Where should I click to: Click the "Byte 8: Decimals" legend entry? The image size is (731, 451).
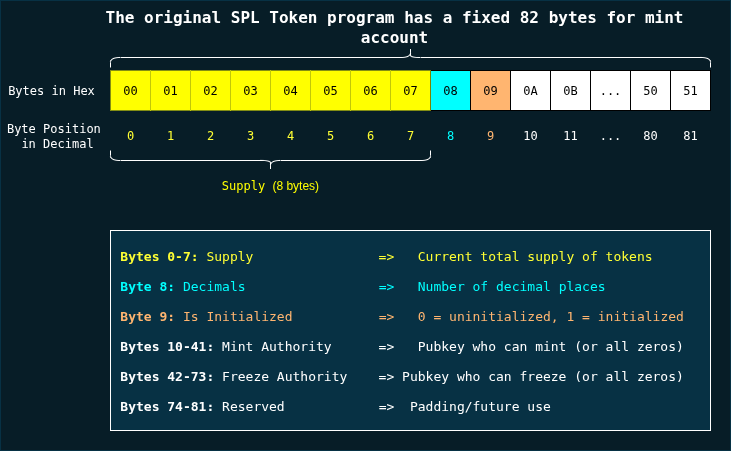[182, 287]
